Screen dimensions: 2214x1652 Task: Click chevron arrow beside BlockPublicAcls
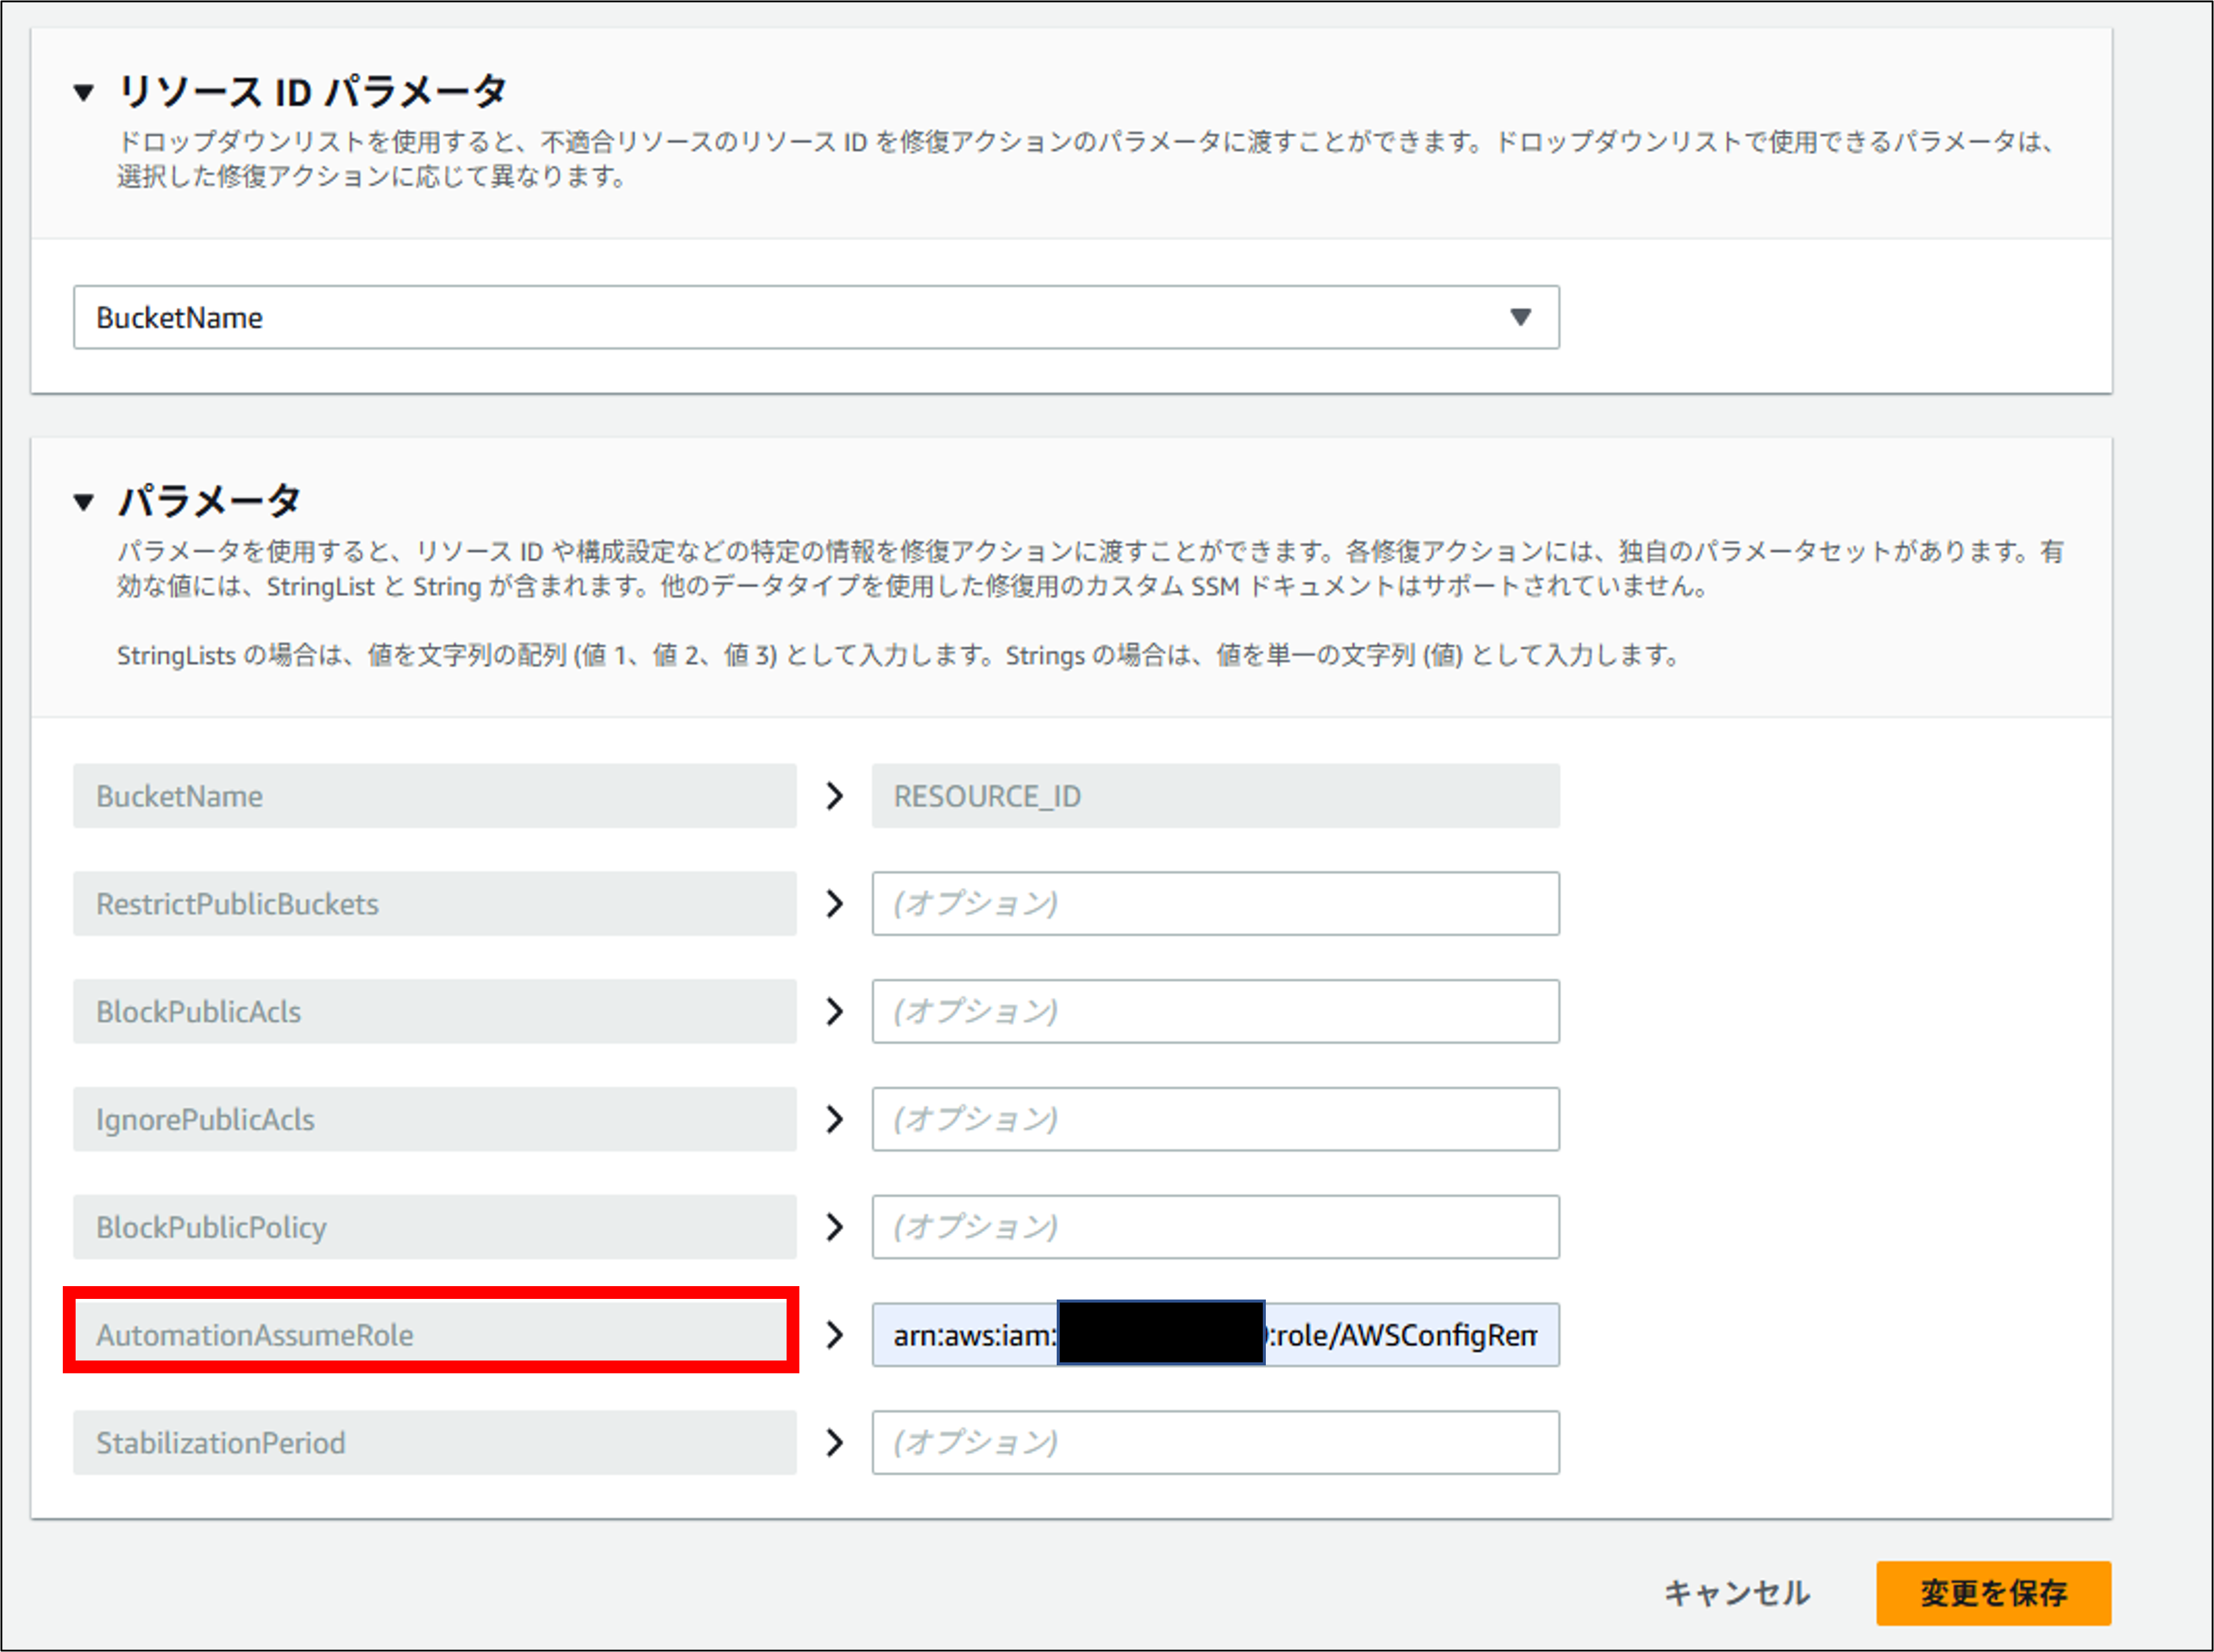point(834,1011)
